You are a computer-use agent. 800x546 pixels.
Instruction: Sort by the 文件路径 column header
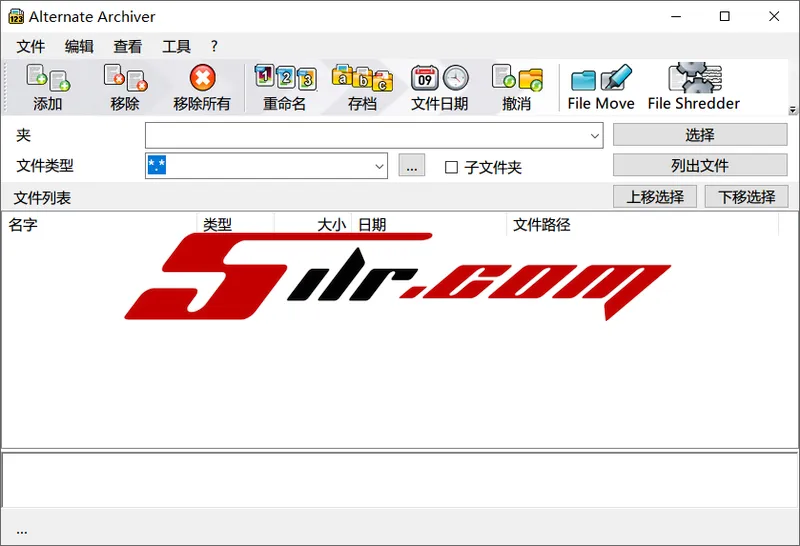click(643, 225)
